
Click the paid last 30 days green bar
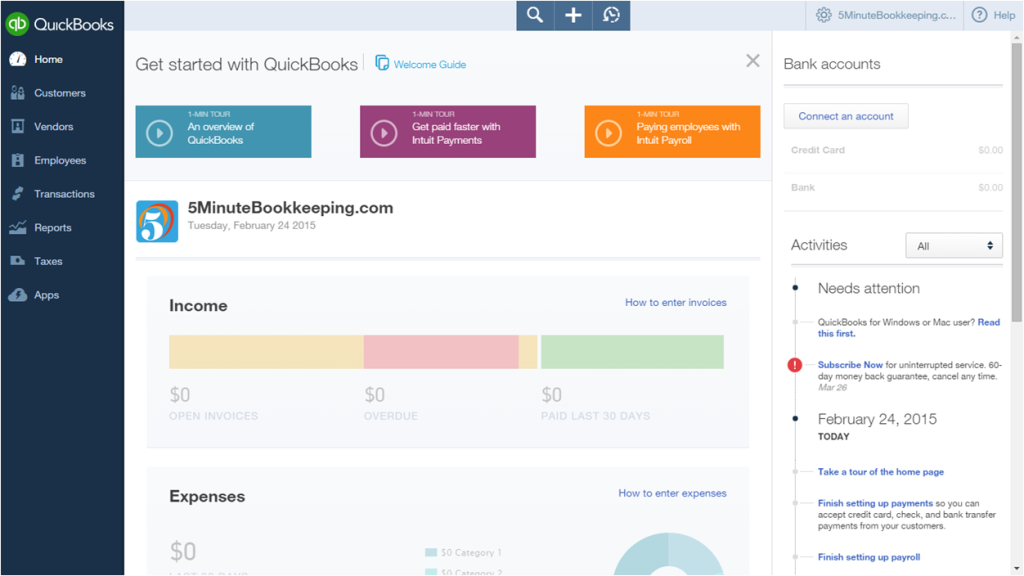(632, 352)
